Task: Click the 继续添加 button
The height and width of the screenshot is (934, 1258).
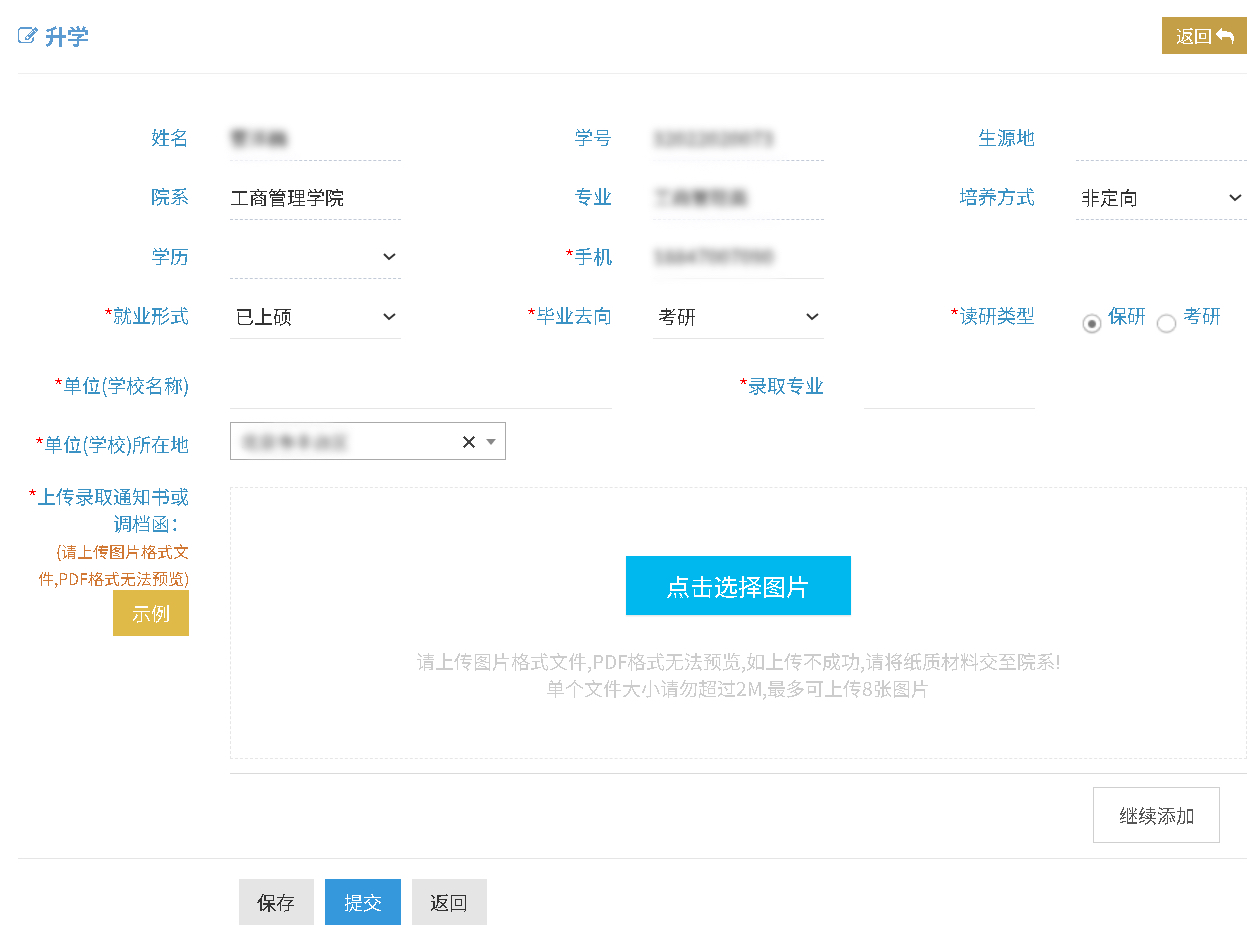Action: pos(1155,815)
